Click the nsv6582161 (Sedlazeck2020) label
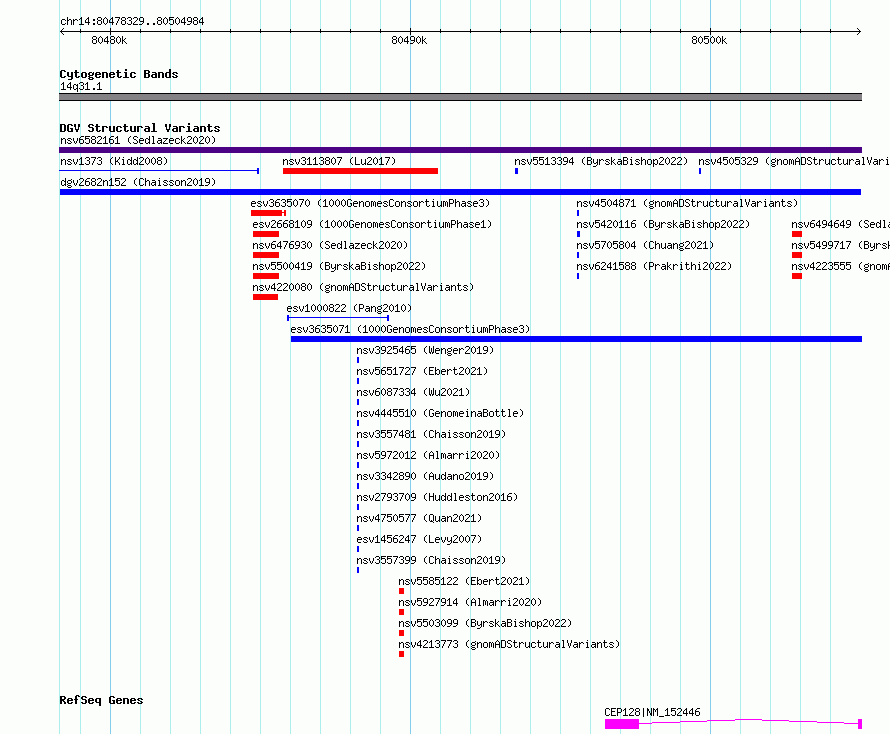 coord(138,140)
